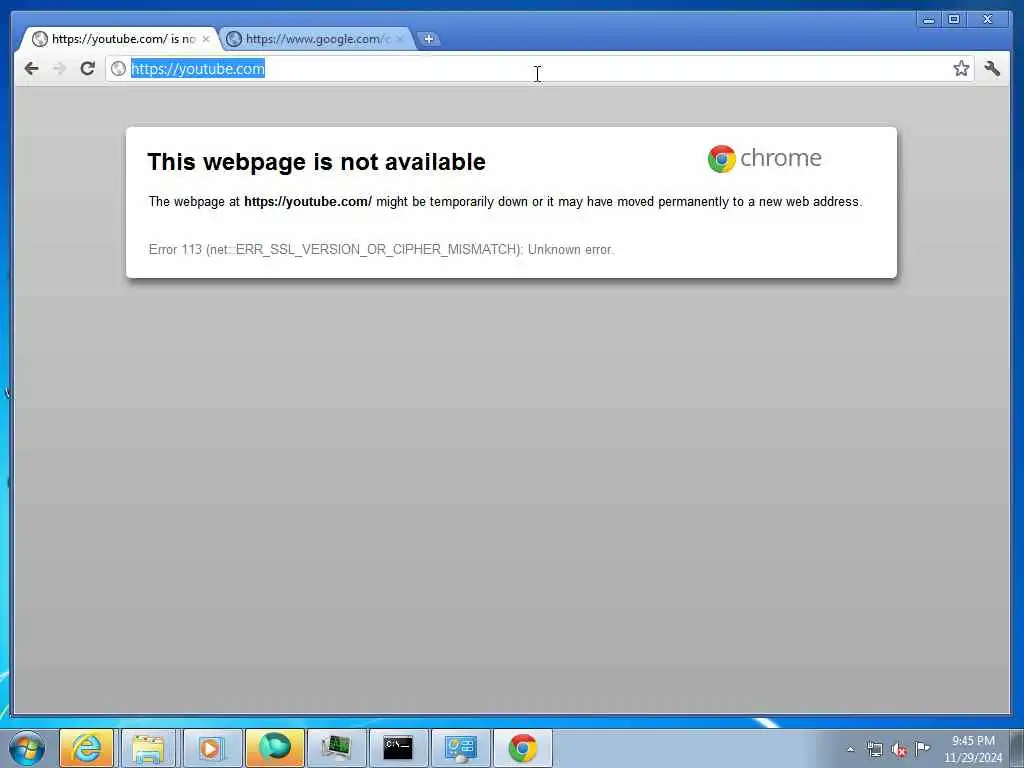Click the Forward arrow button
The height and width of the screenshot is (768, 1024).
59,69
